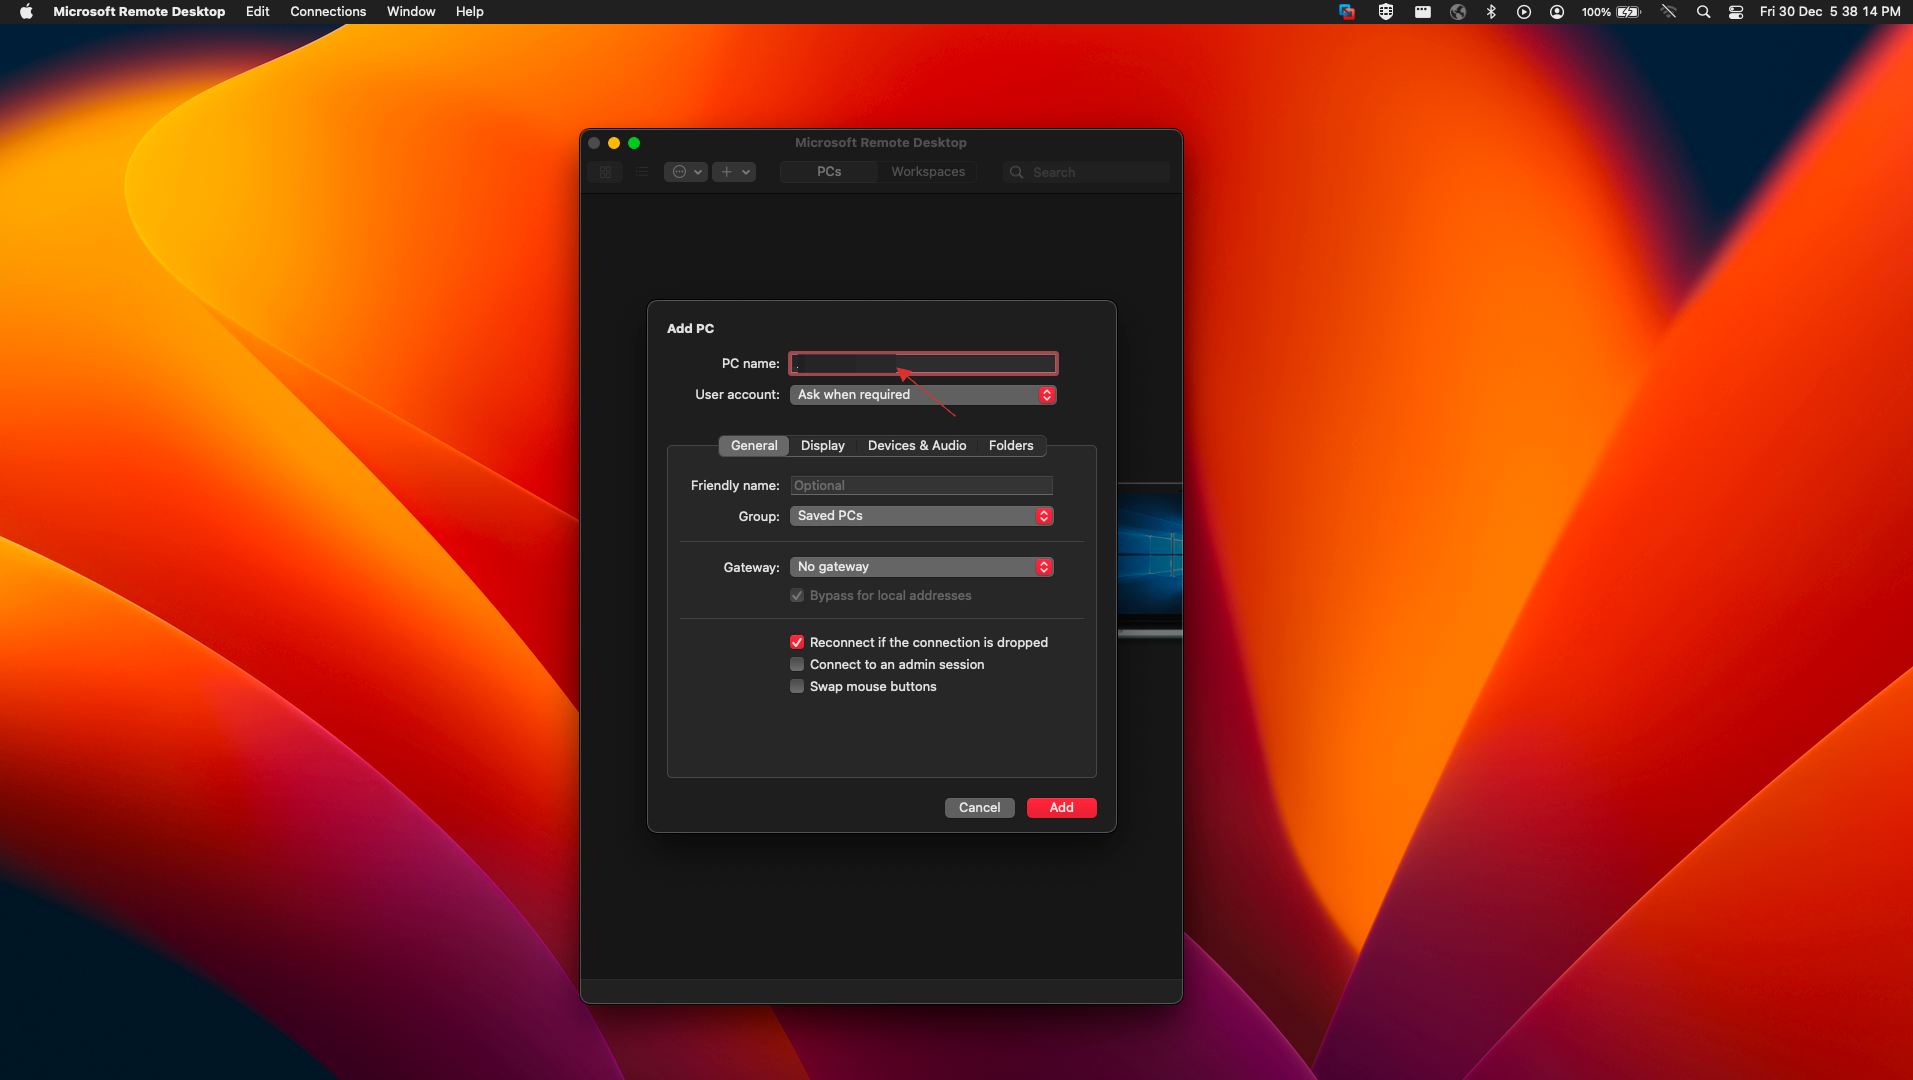Click the globe icon in menu bar
Screen dimensions: 1913x1080
pyautogui.click(x=1458, y=12)
